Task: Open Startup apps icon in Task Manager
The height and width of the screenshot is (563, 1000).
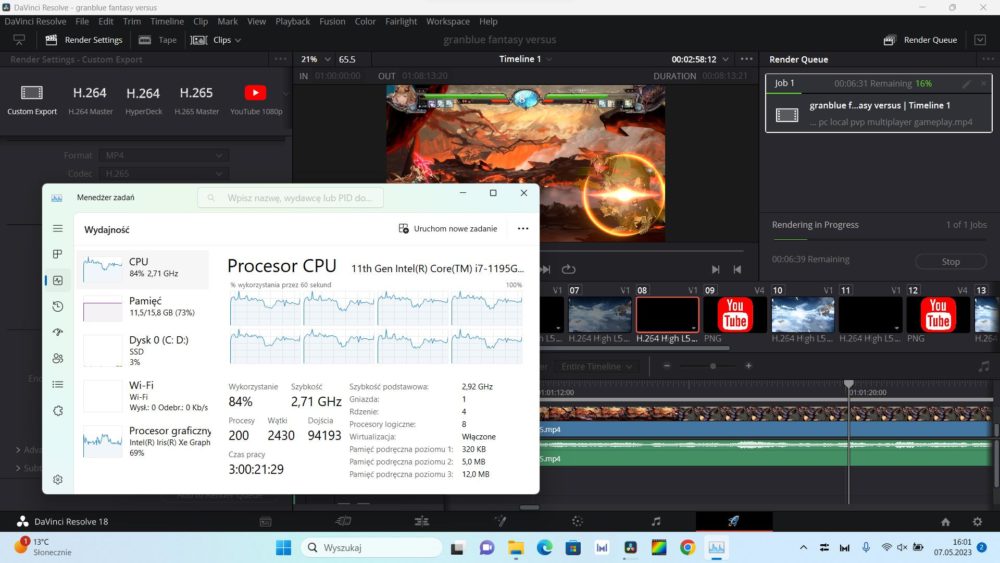Action: [x=58, y=332]
